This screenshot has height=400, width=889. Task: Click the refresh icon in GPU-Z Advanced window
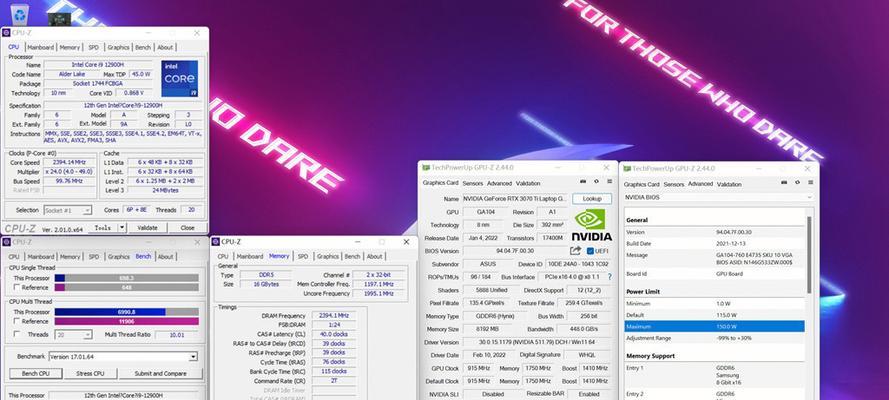pos(797,182)
